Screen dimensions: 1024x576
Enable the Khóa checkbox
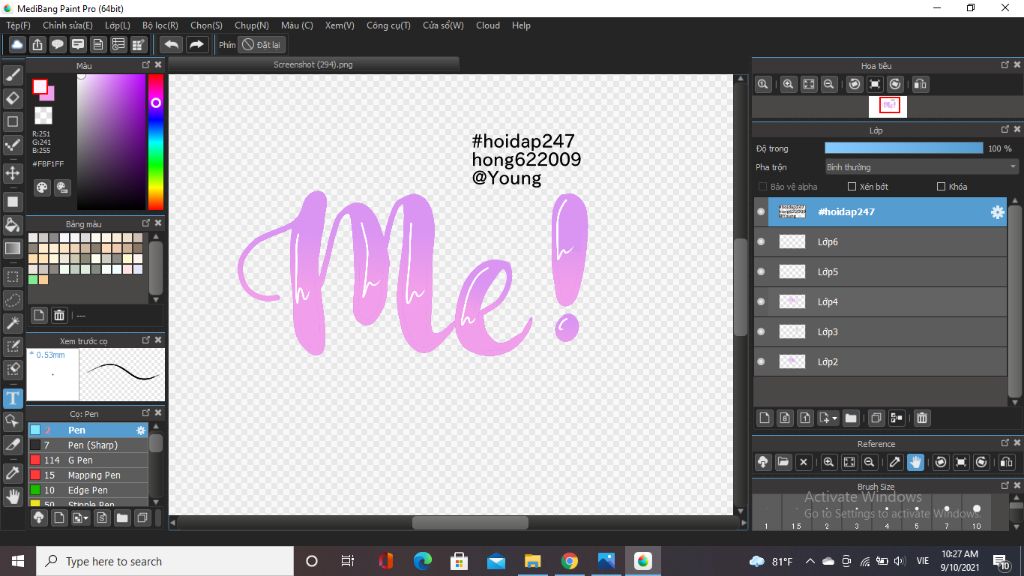(941, 187)
